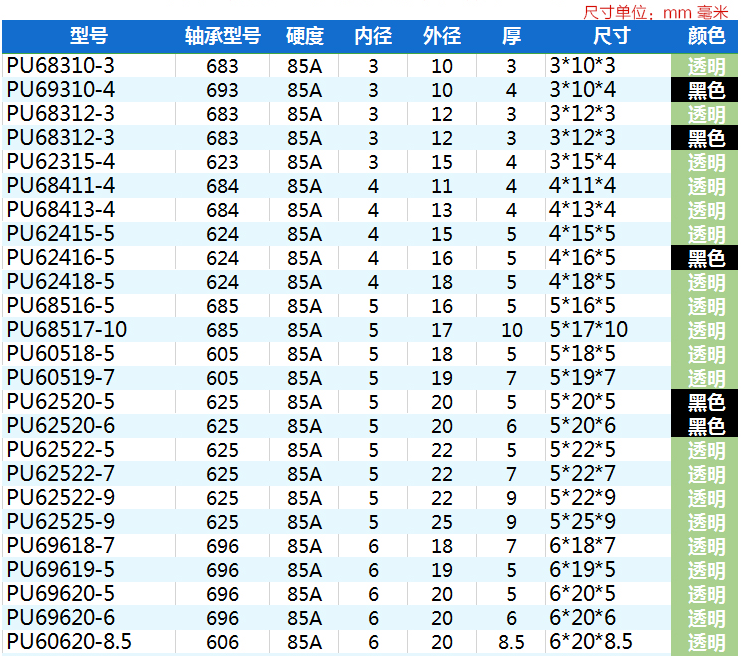Click the bearing model 623 cell
This screenshot has height=656, width=741.
pyautogui.click(x=222, y=162)
